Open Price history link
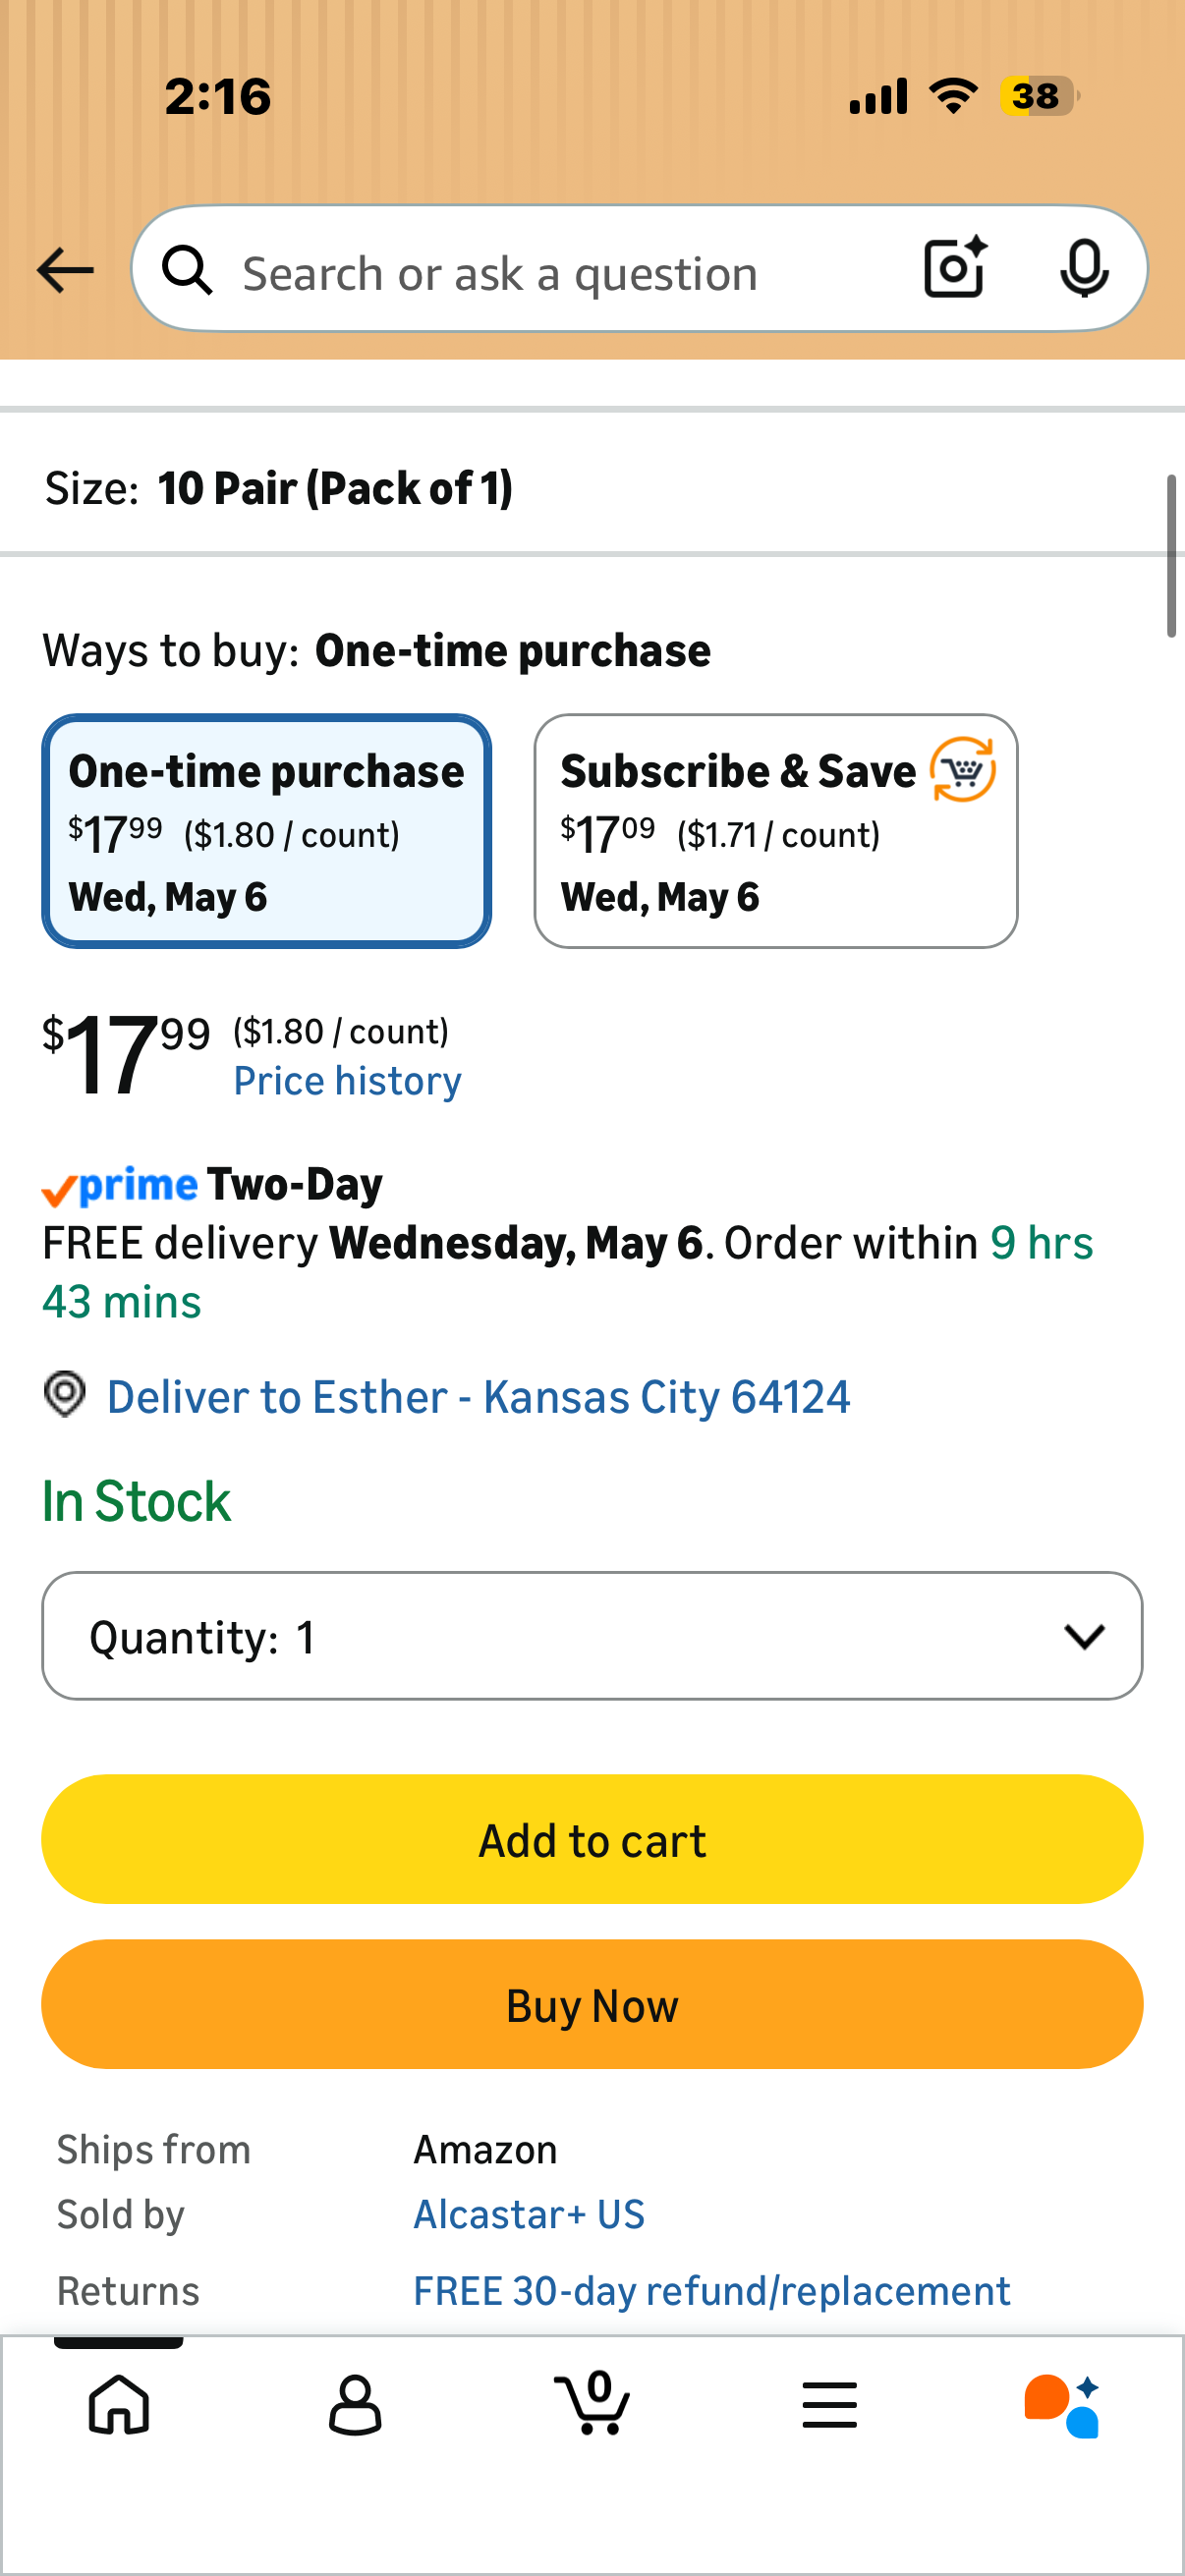 (x=347, y=1081)
